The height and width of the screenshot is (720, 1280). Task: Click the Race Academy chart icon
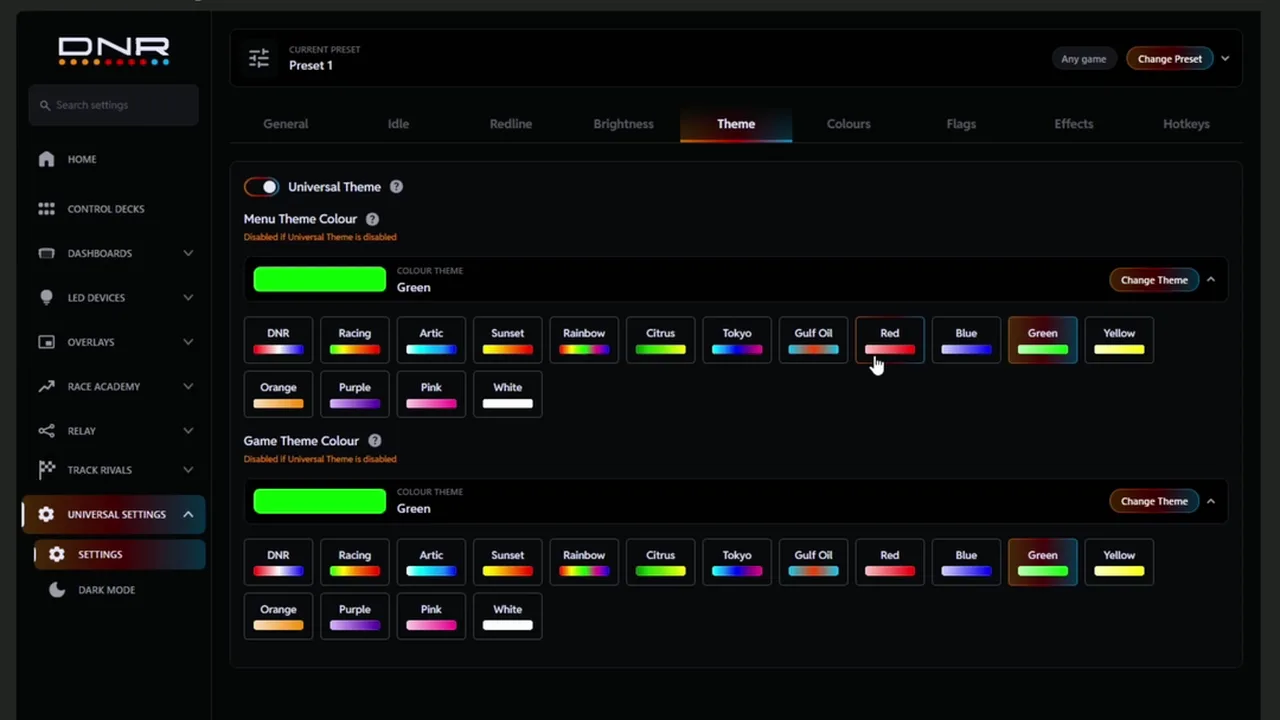point(46,386)
